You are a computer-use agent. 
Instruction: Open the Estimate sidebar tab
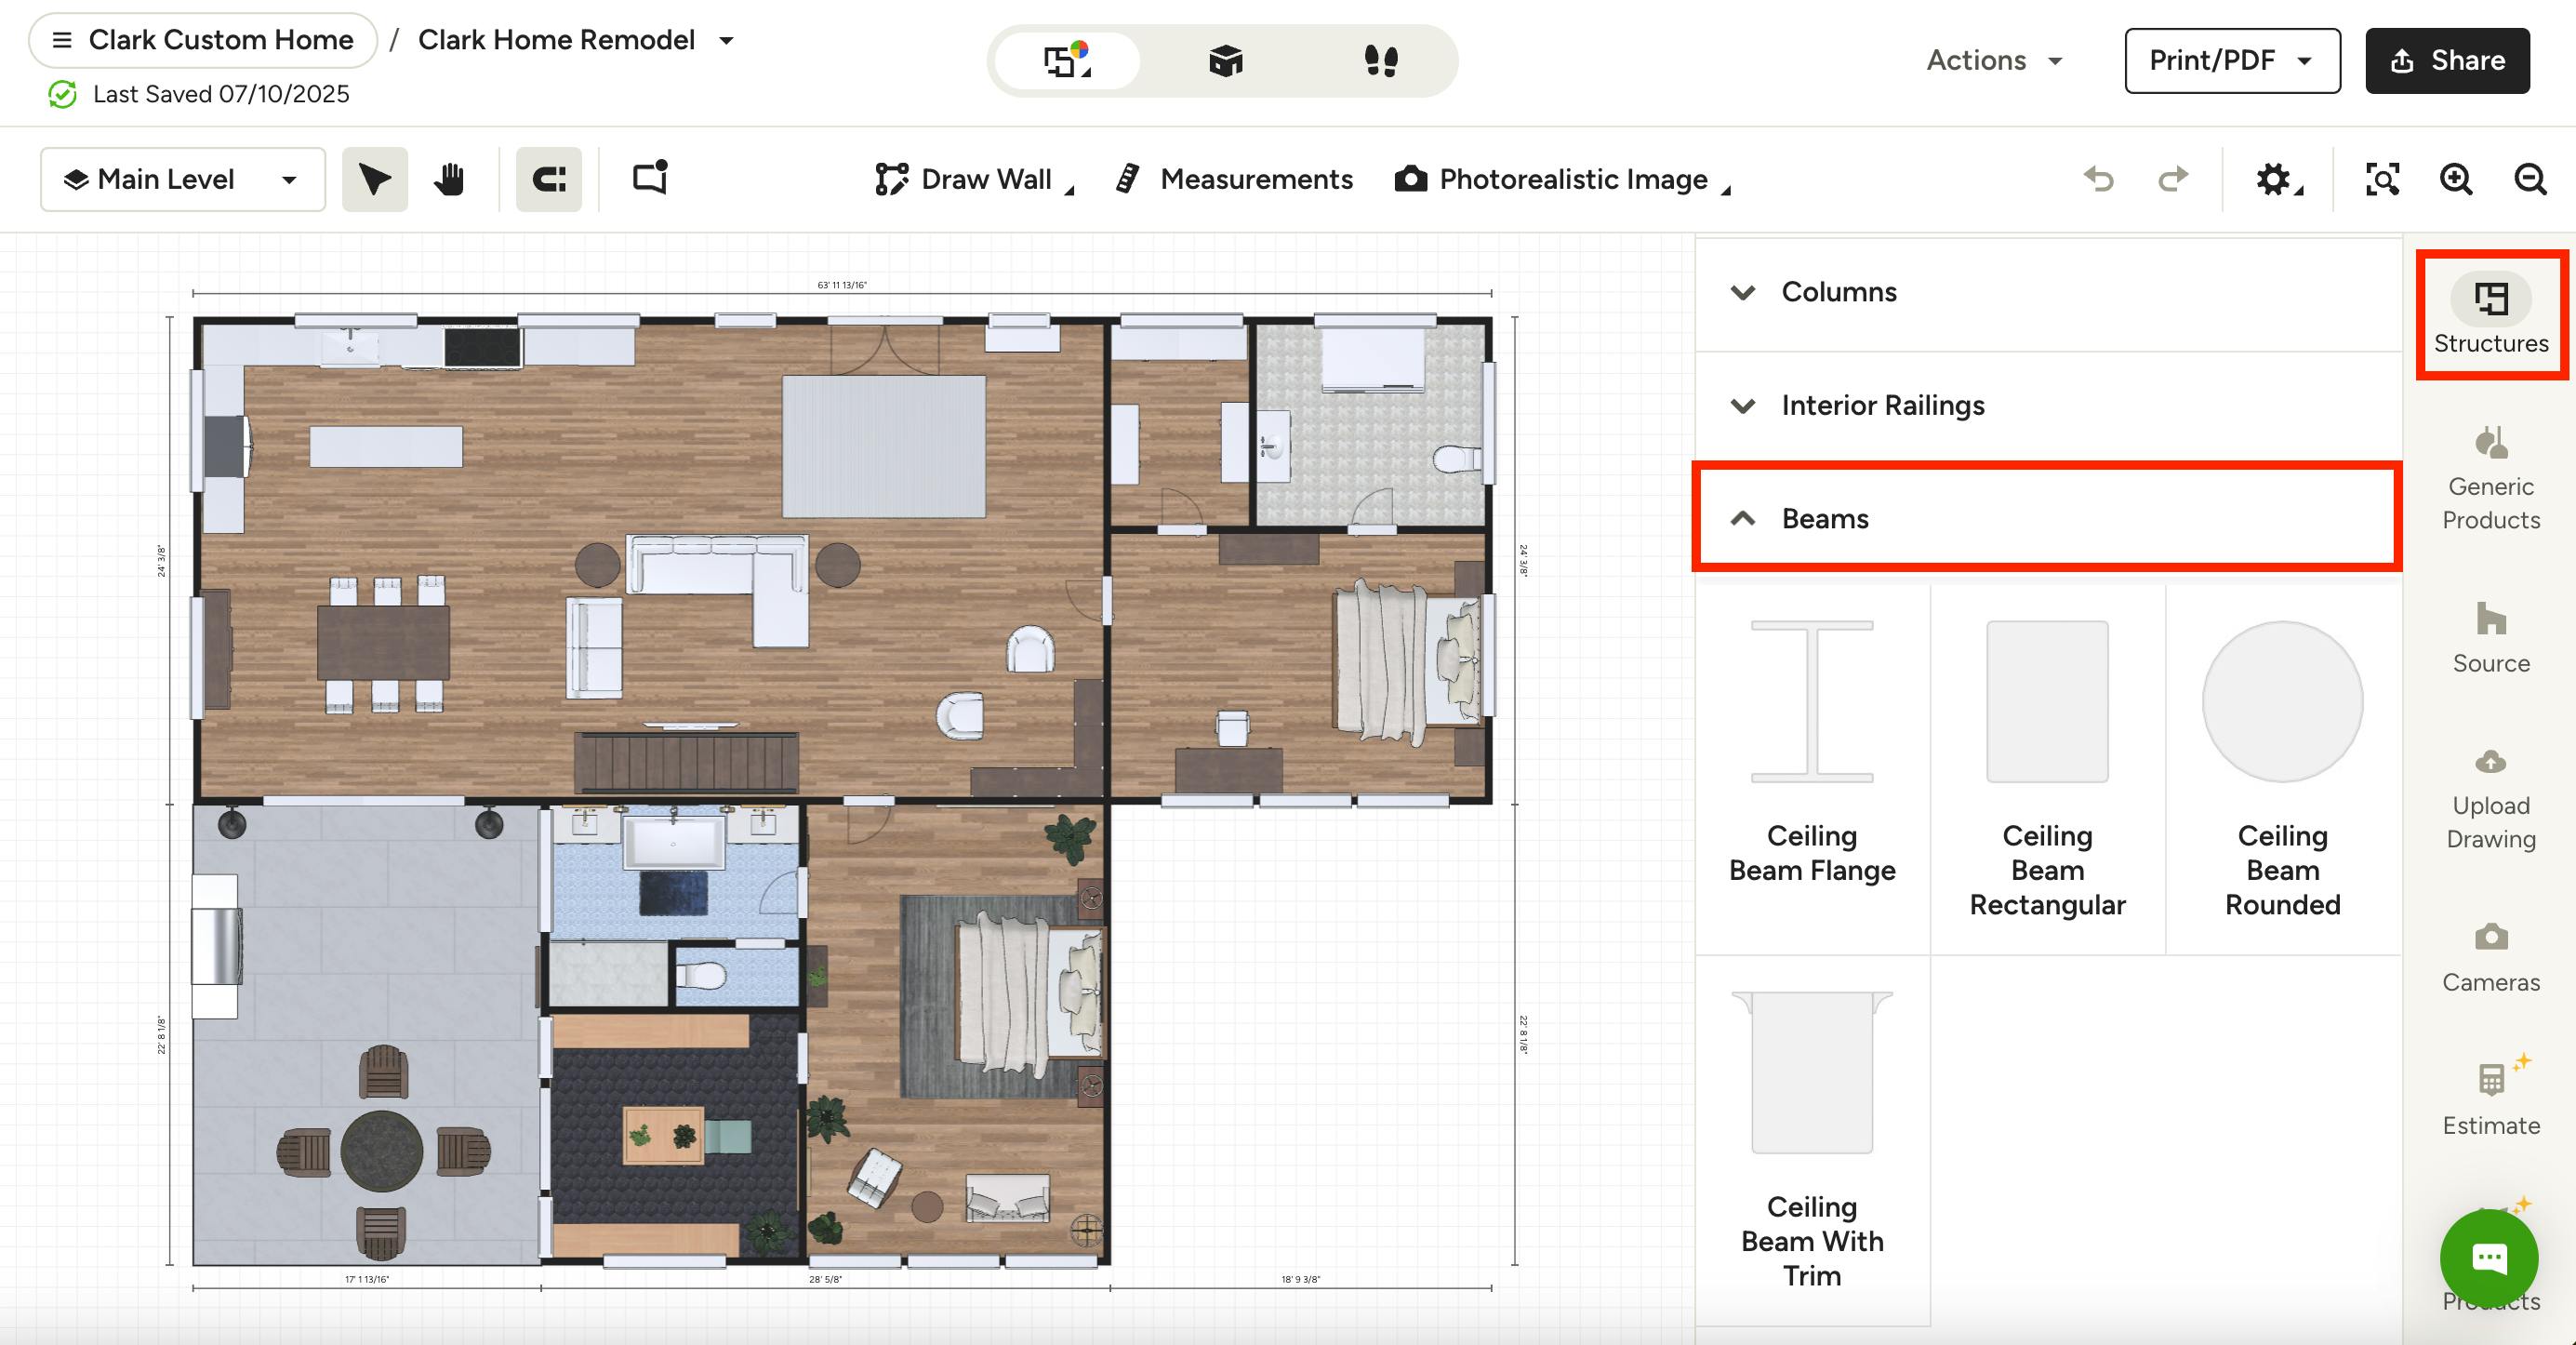[2491, 1097]
